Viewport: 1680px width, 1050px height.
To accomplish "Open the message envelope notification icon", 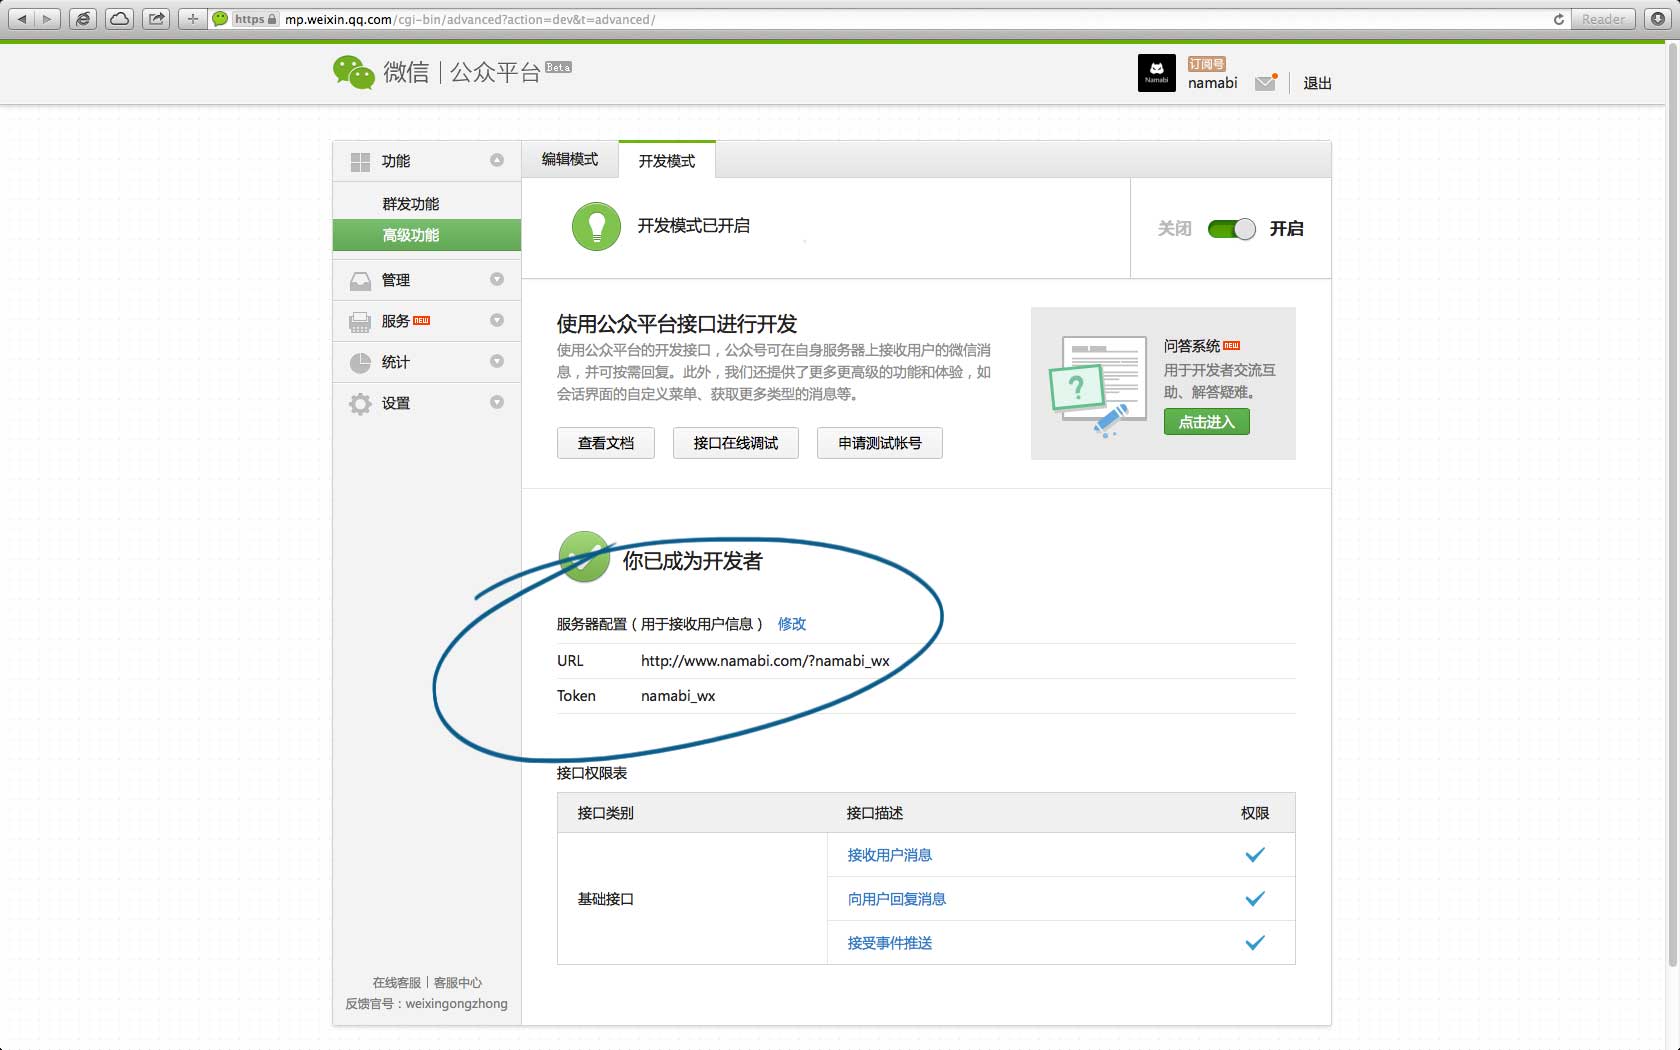I will pos(1266,82).
